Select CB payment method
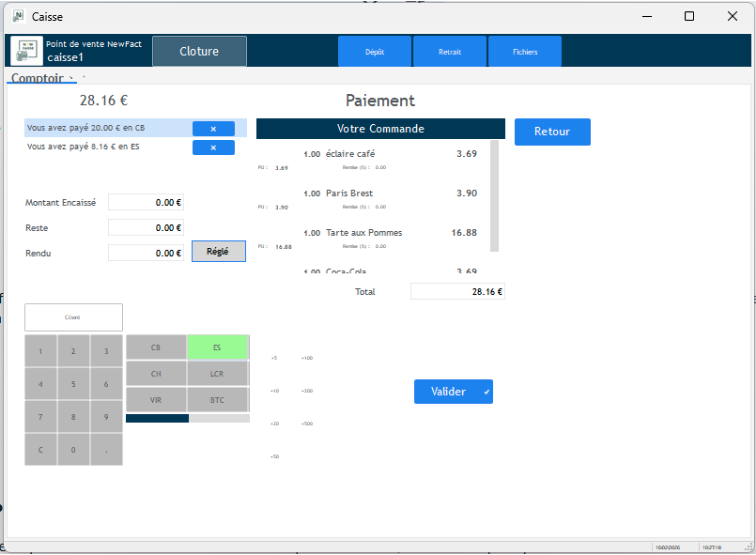The image size is (756, 555). pyautogui.click(x=156, y=347)
